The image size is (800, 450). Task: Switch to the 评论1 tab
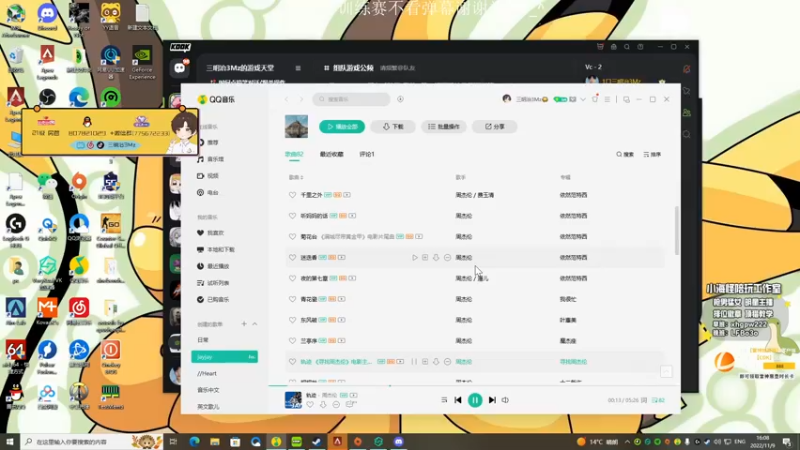pos(367,154)
